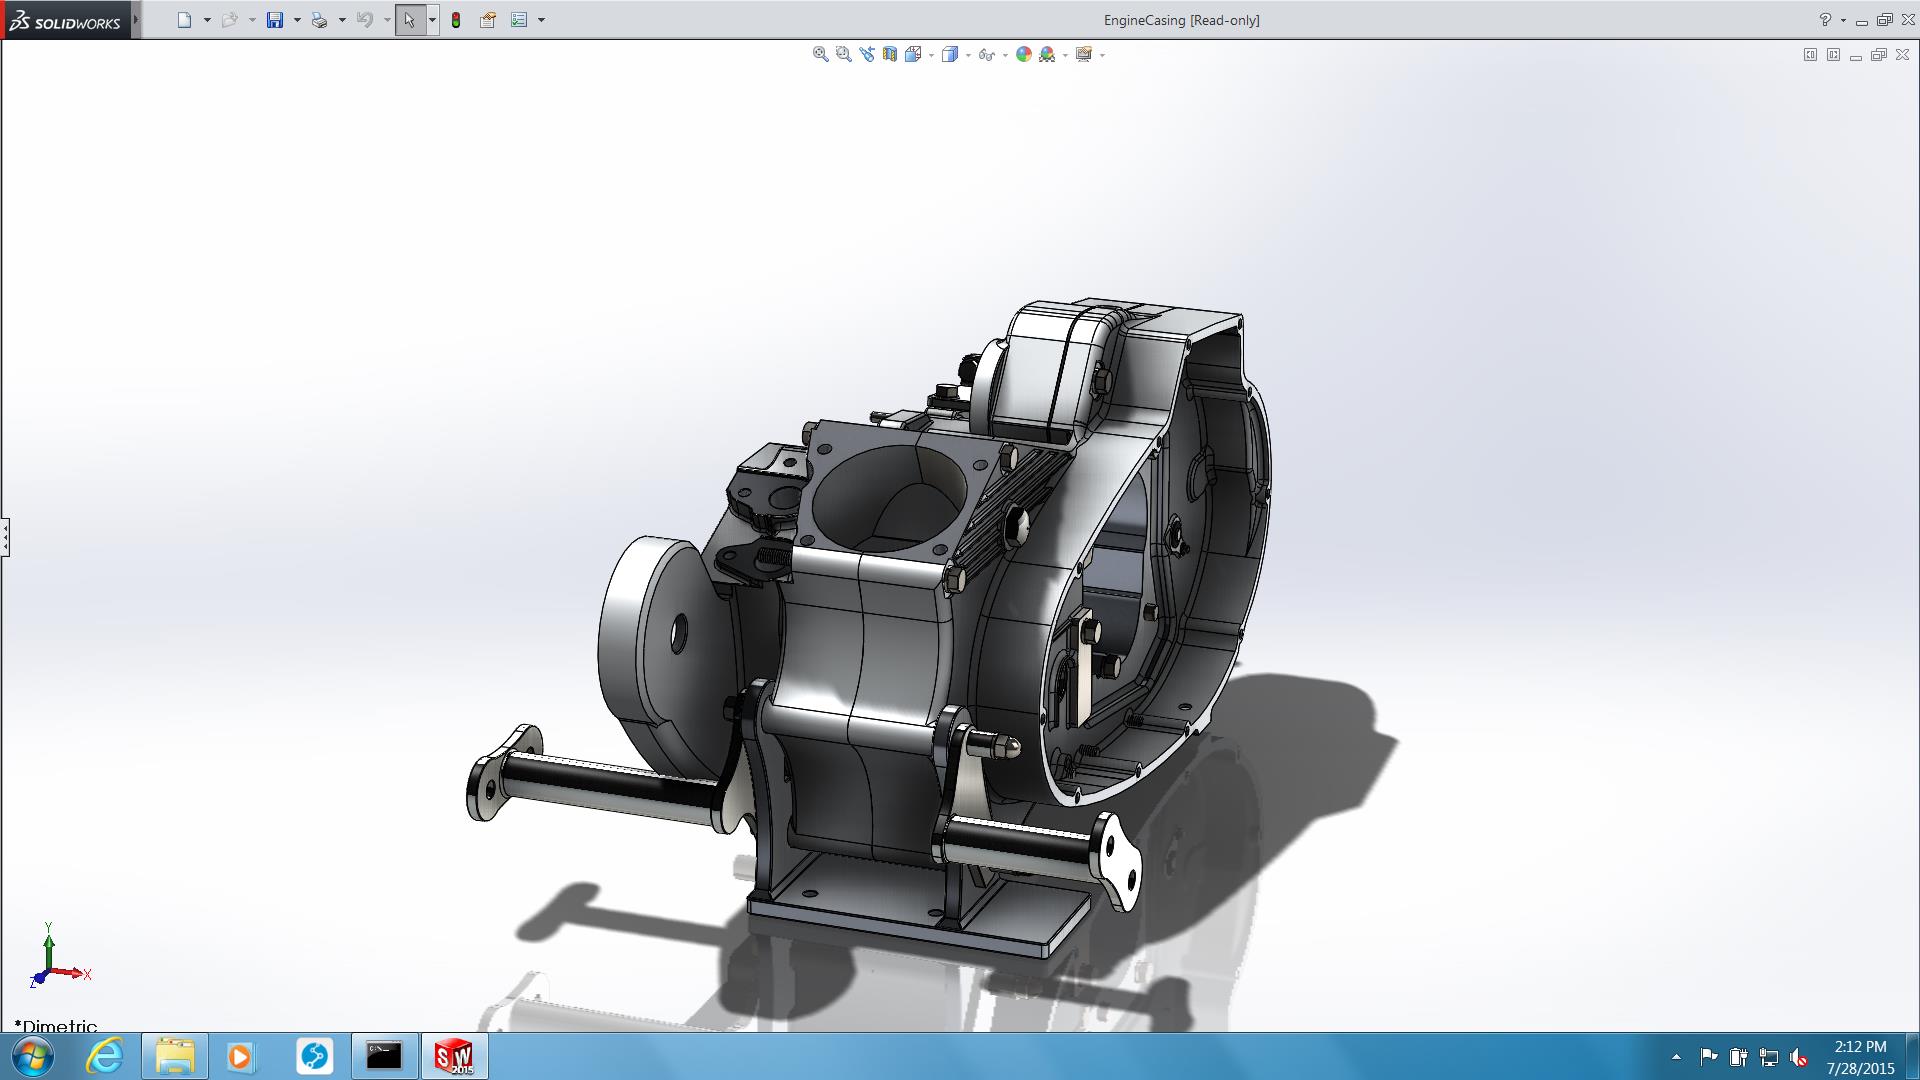Open the Command Prompt taskbar icon
Image resolution: width=1920 pixels, height=1080 pixels.
coord(384,1056)
